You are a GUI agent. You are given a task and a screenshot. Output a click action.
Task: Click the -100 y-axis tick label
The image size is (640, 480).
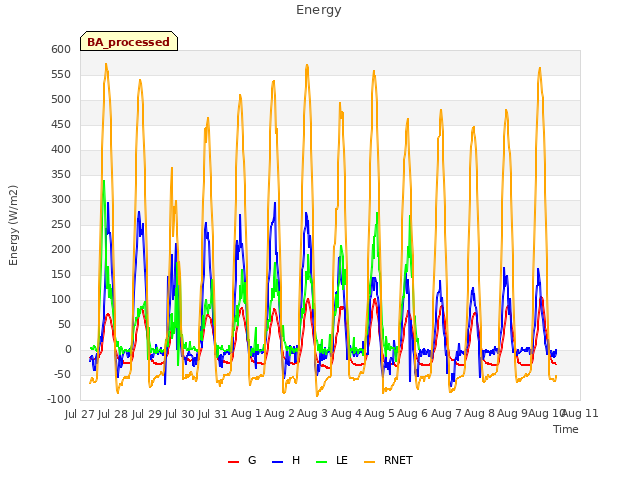click(x=60, y=400)
